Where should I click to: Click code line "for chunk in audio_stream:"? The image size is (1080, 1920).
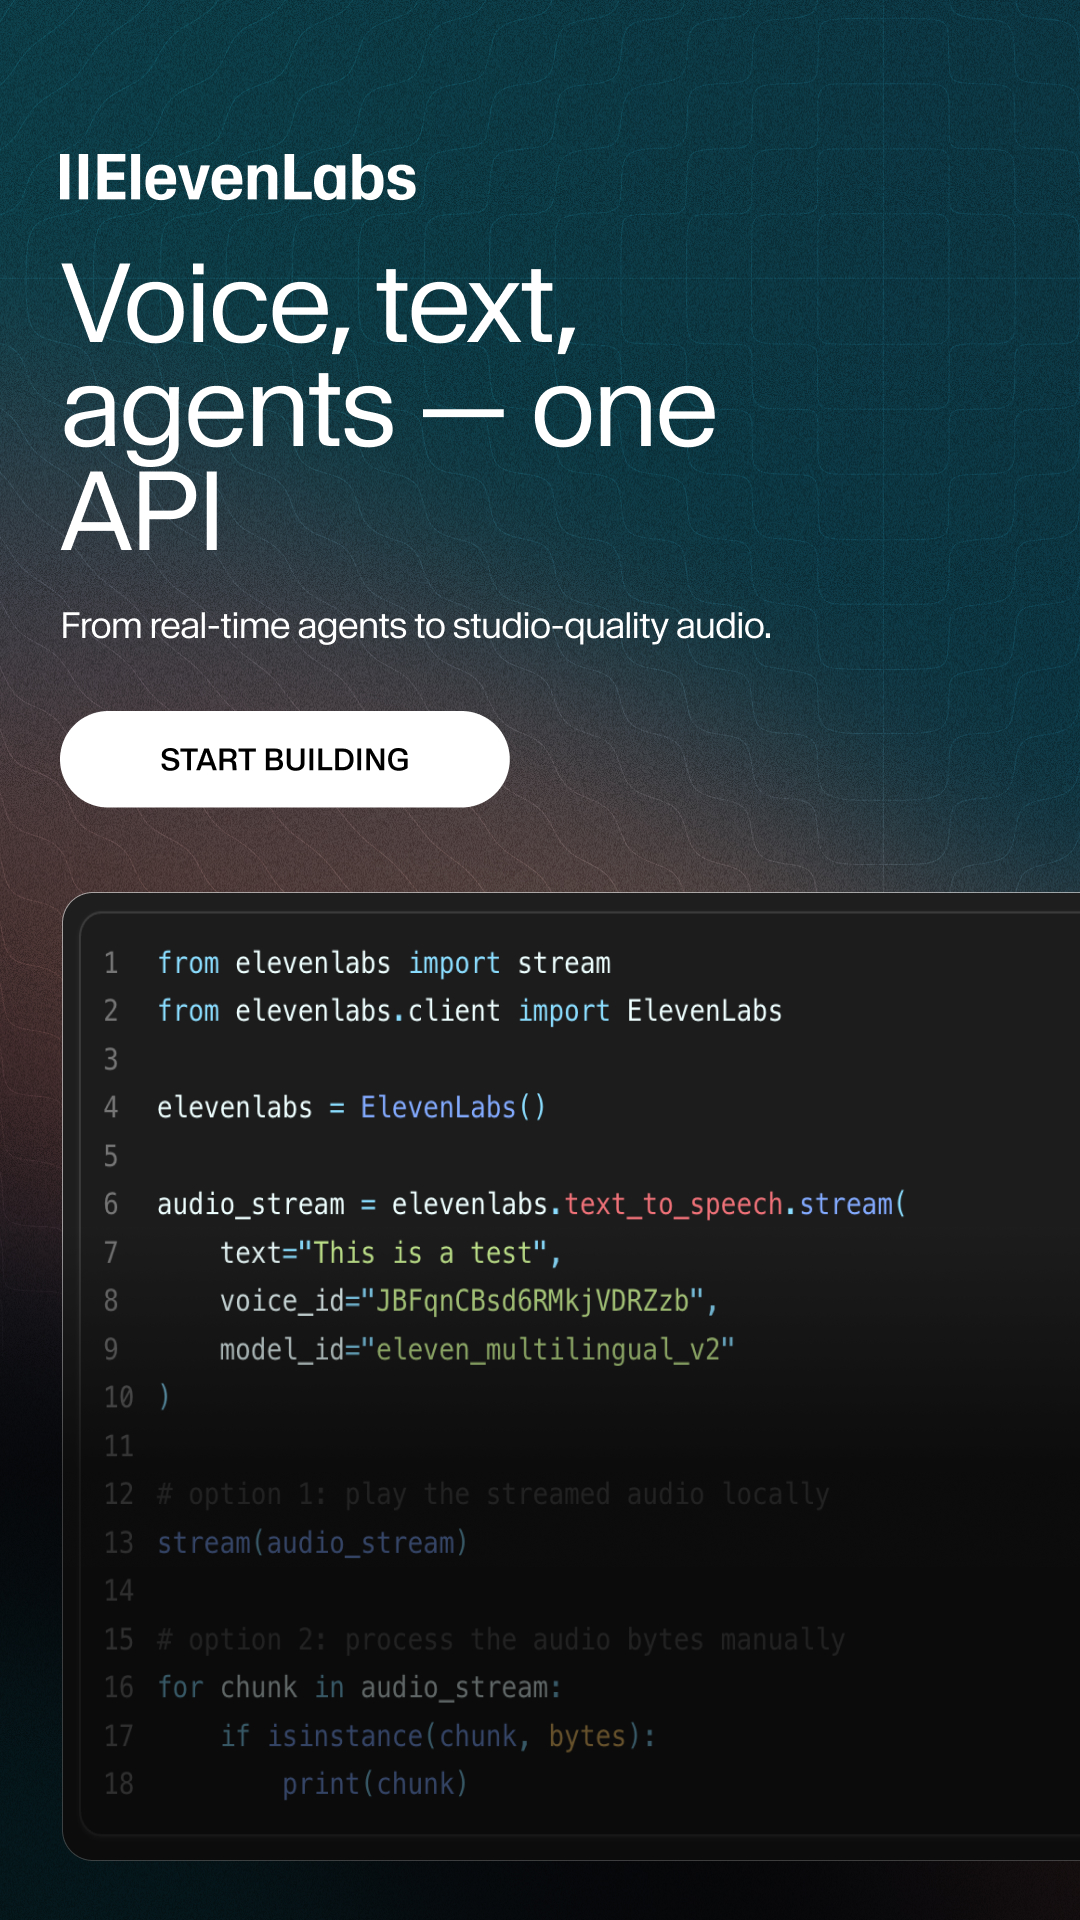pyautogui.click(x=360, y=1687)
